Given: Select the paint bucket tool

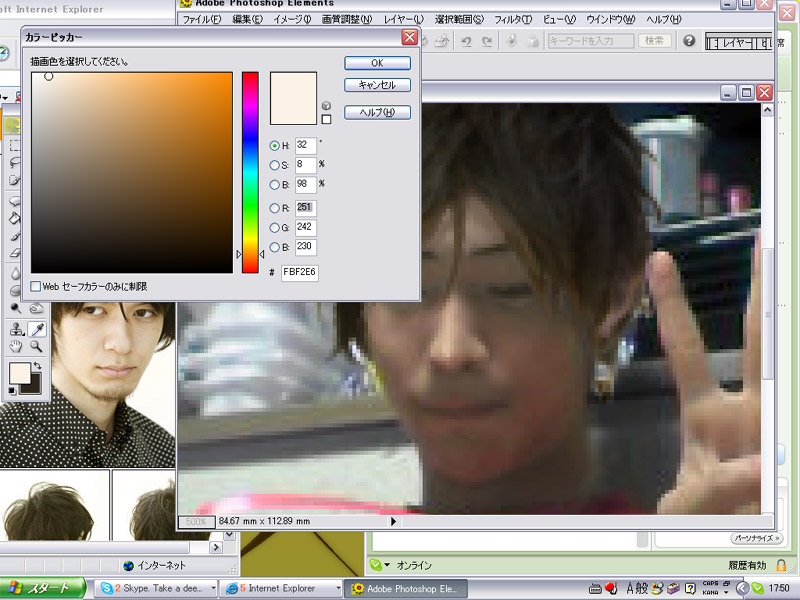Looking at the screenshot, I should tap(14, 218).
